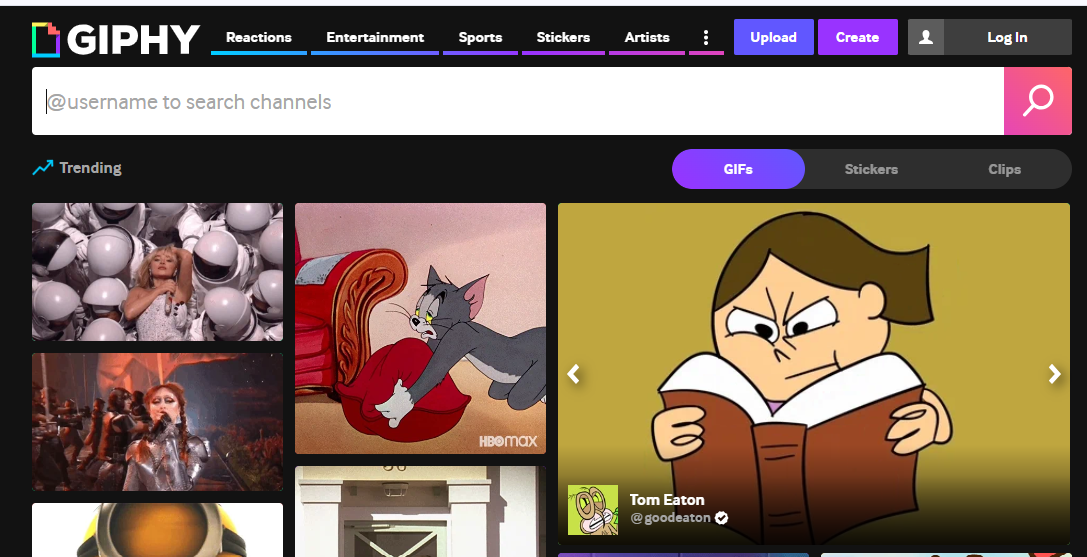Click verified badge next to @goodeaton
This screenshot has height=557, width=1087.
(722, 517)
